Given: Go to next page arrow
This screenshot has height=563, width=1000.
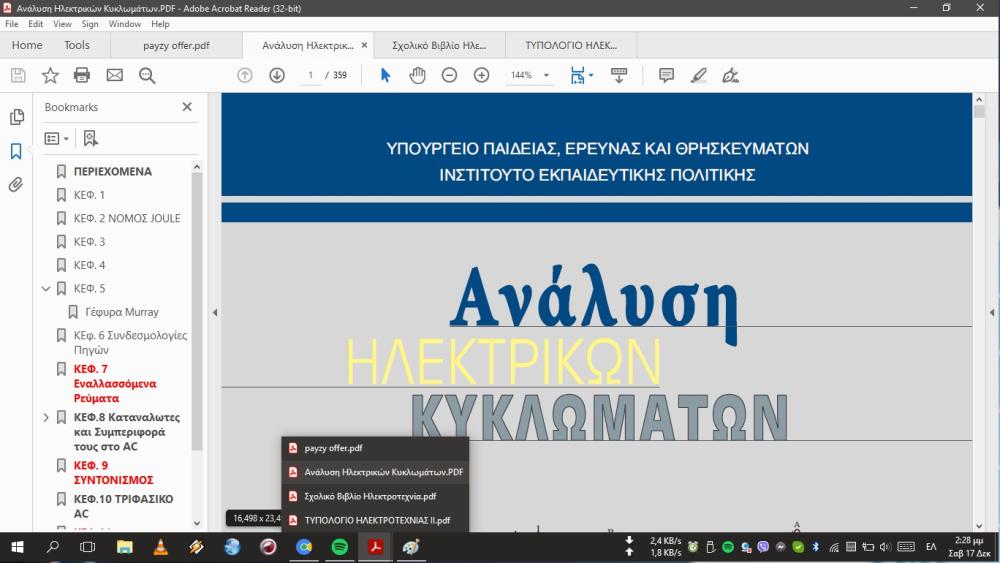Looking at the screenshot, I should coord(277,75).
